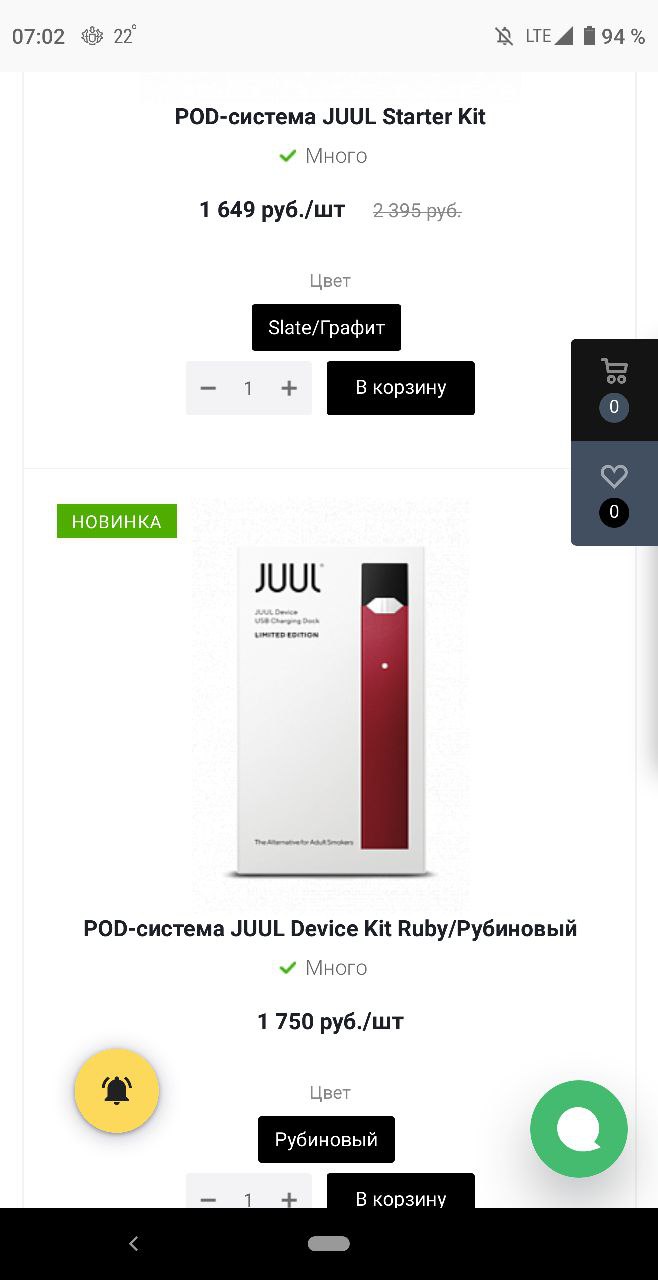Open the shopping cart icon in side panel
Viewport: 658px width, 1280px height.
(x=614, y=390)
